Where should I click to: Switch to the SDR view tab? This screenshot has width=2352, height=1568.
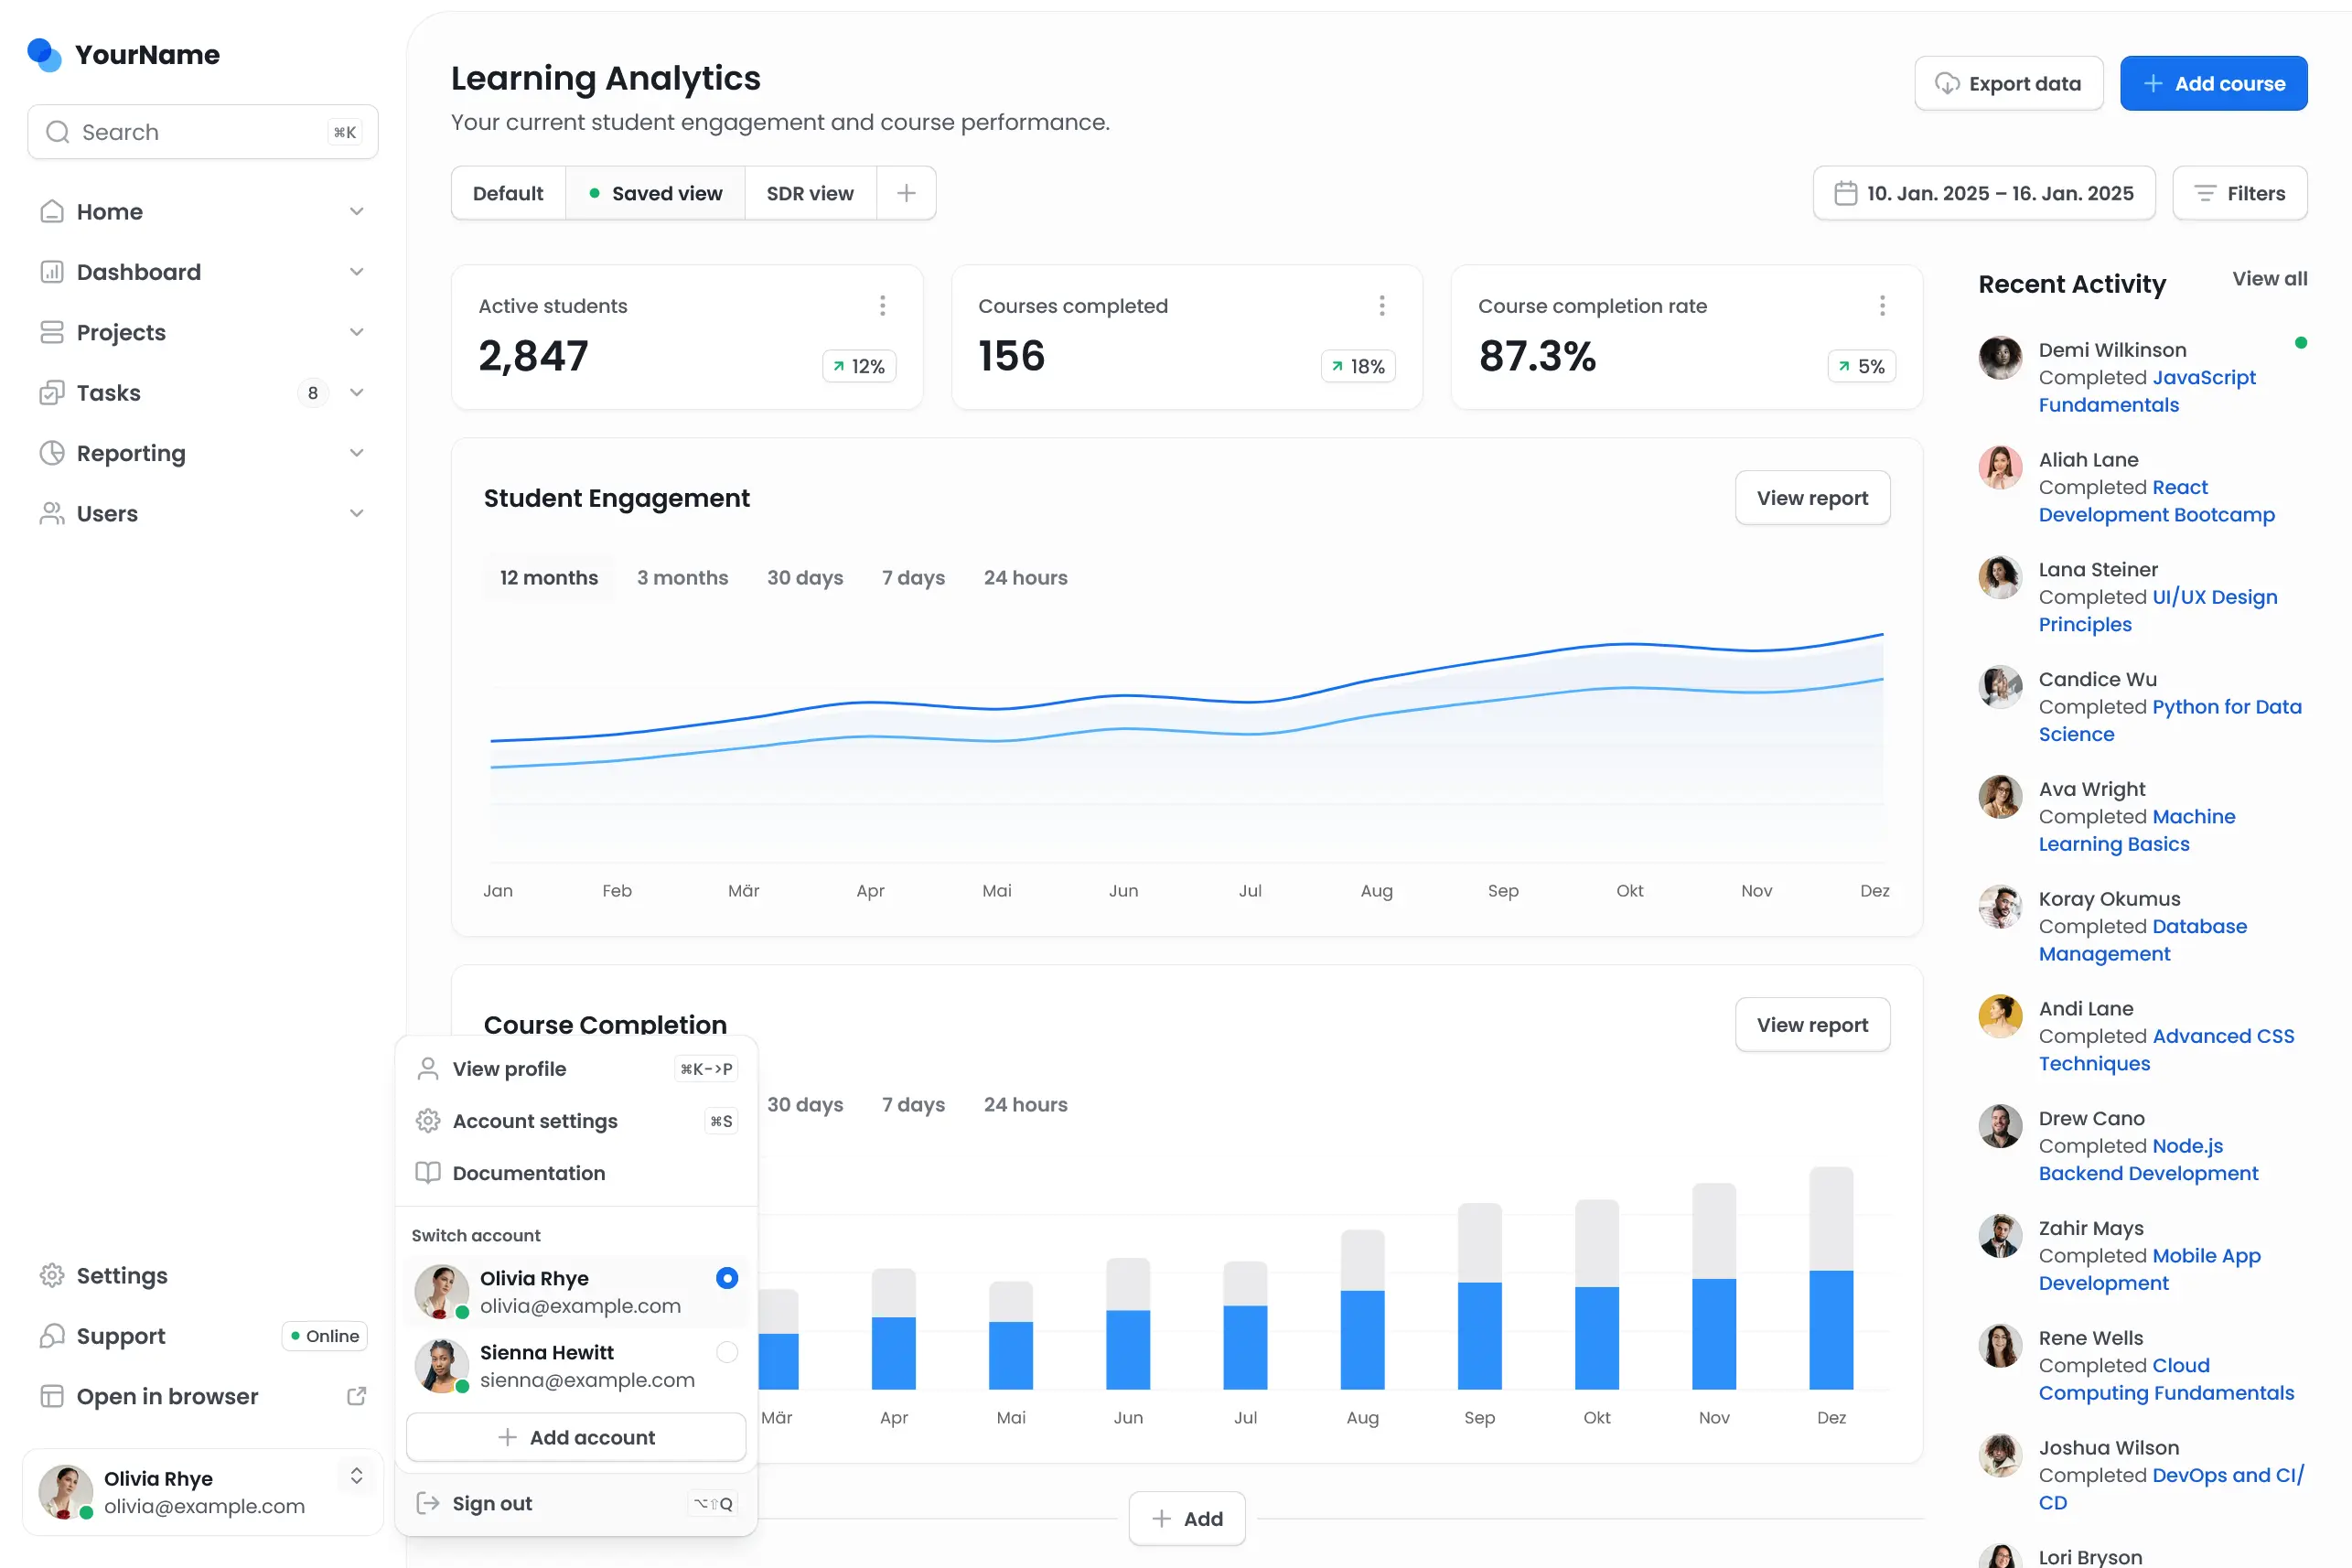[810, 193]
